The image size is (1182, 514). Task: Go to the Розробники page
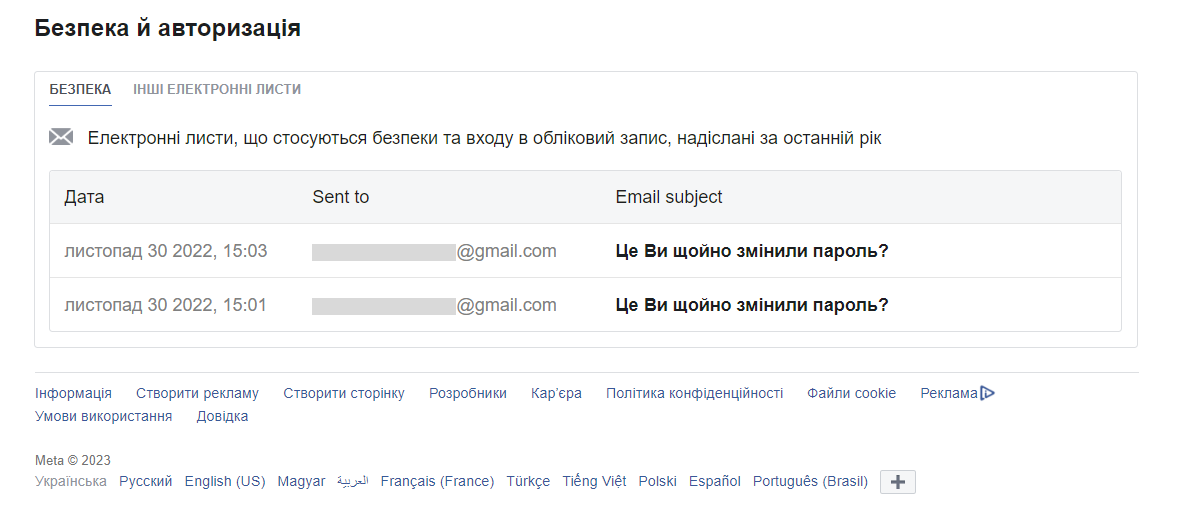pos(468,393)
